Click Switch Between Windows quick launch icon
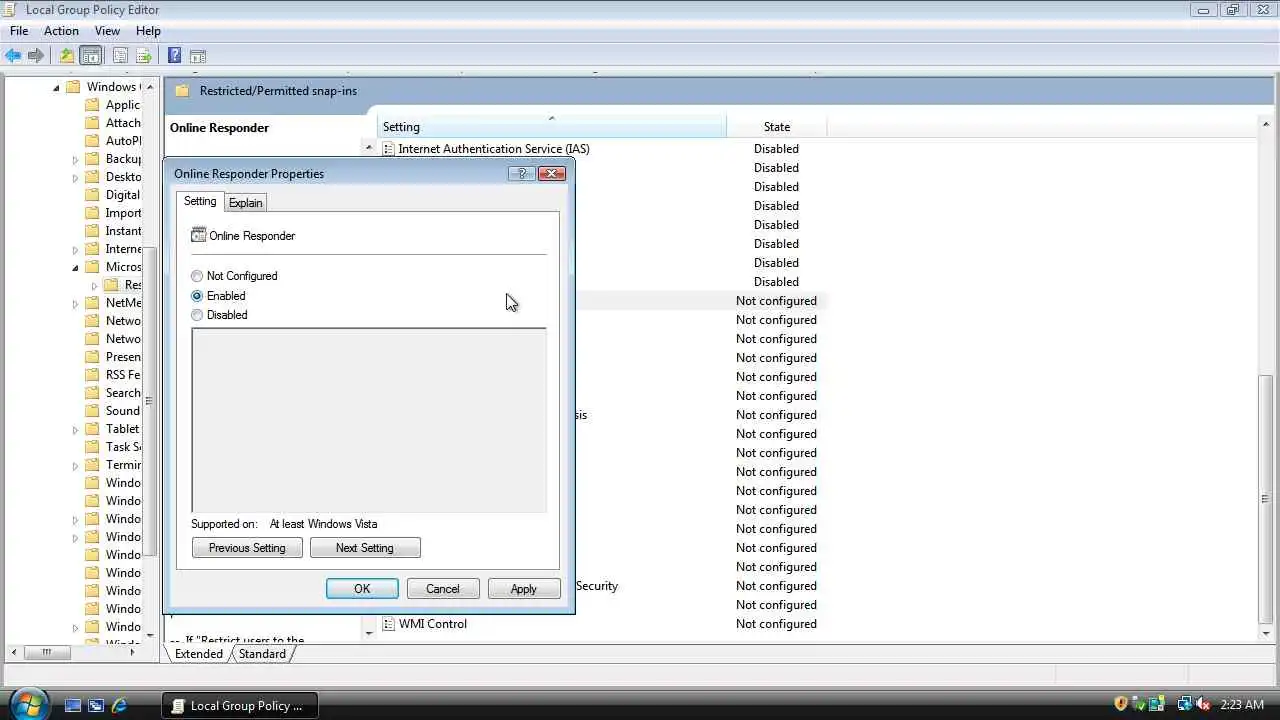Image resolution: width=1280 pixels, height=720 pixels. (x=96, y=705)
